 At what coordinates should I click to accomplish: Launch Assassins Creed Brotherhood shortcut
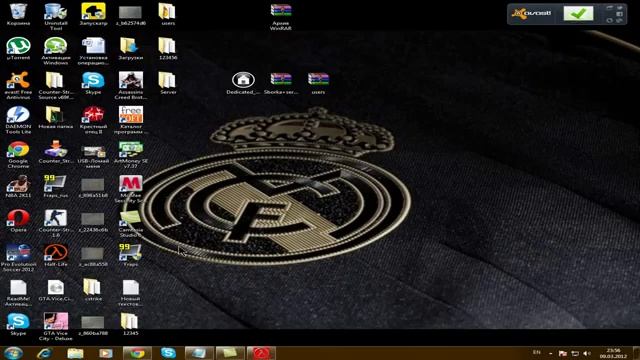pyautogui.click(x=131, y=81)
